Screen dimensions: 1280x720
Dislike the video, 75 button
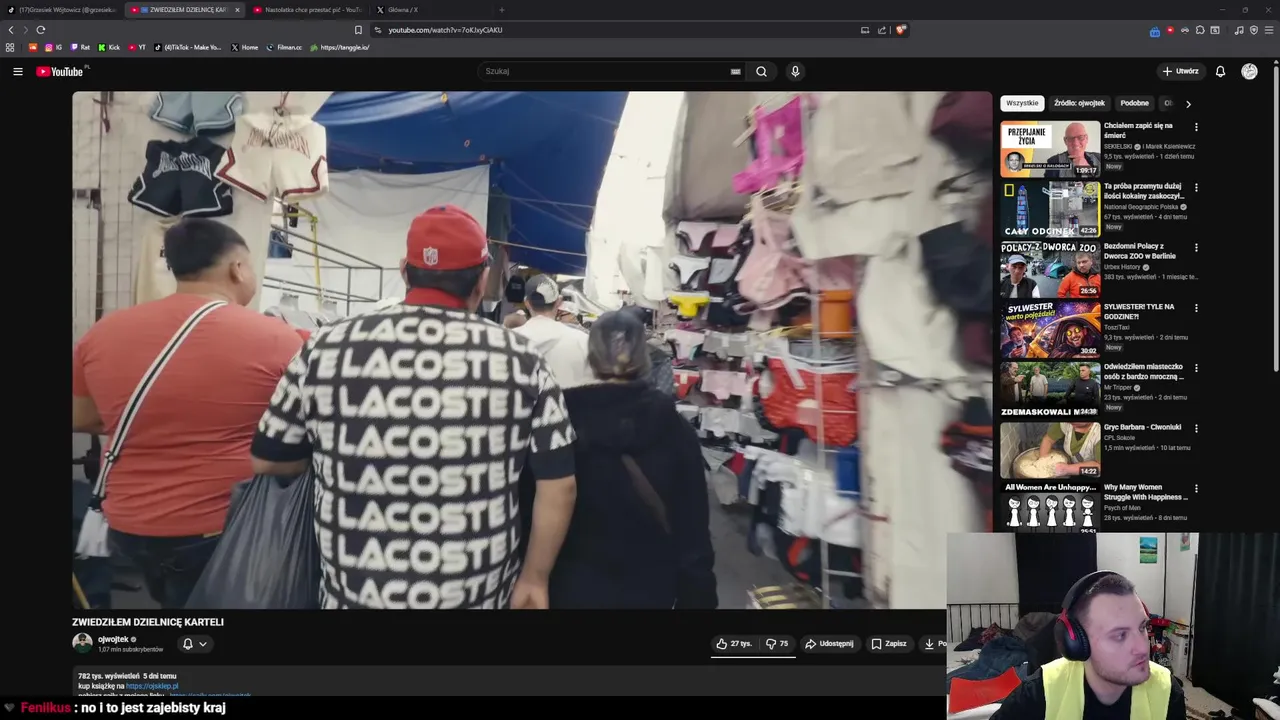[x=777, y=644]
